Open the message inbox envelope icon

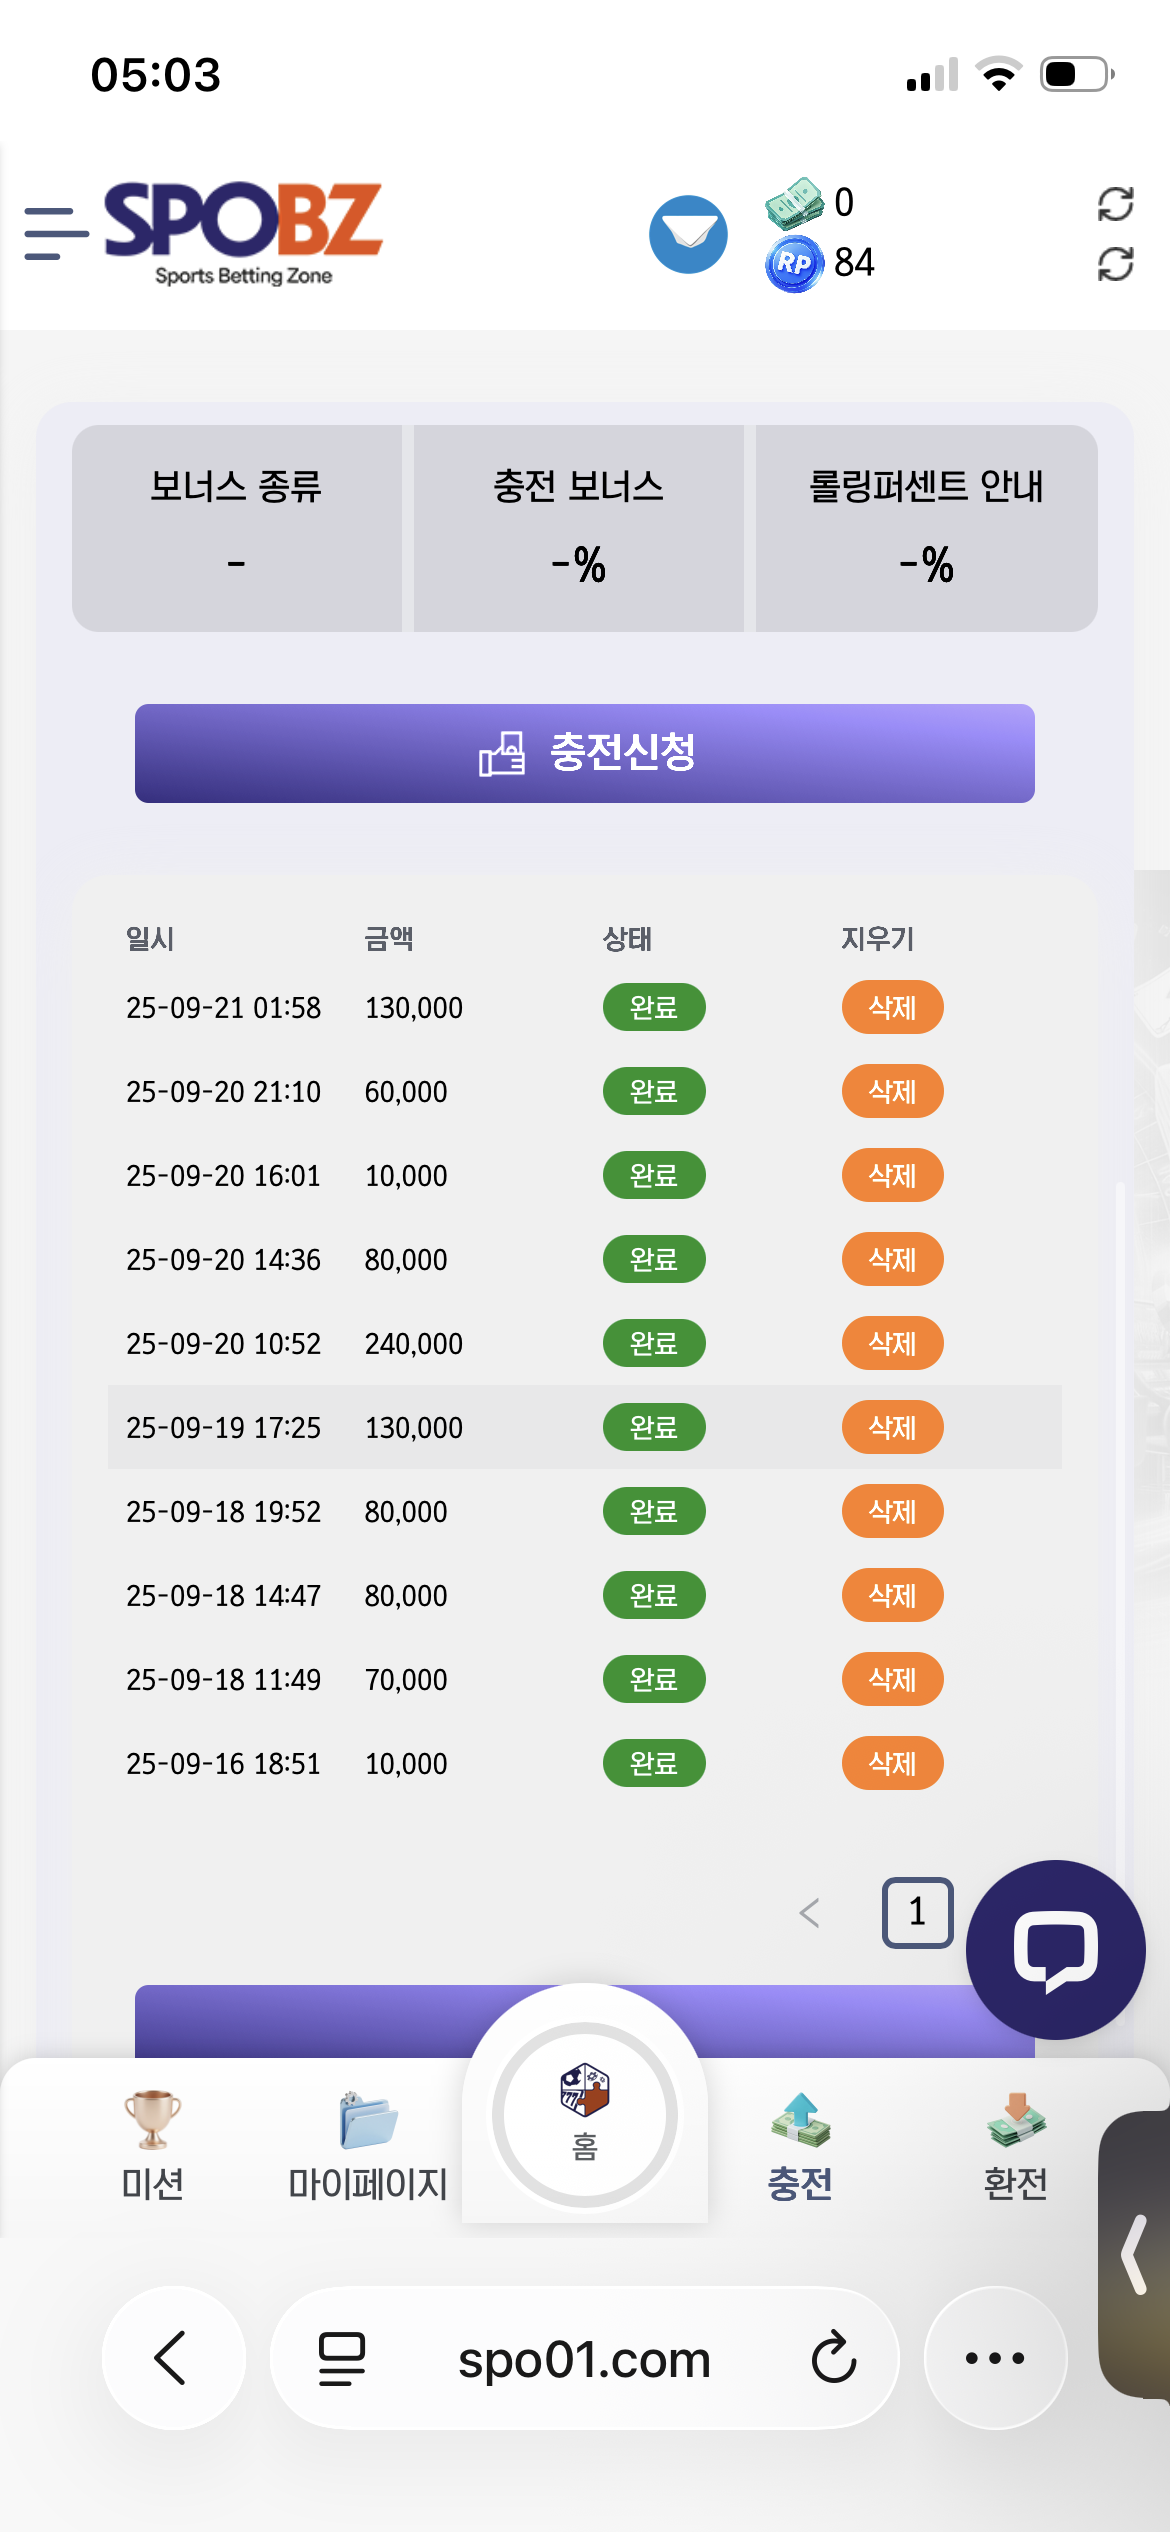tap(688, 234)
